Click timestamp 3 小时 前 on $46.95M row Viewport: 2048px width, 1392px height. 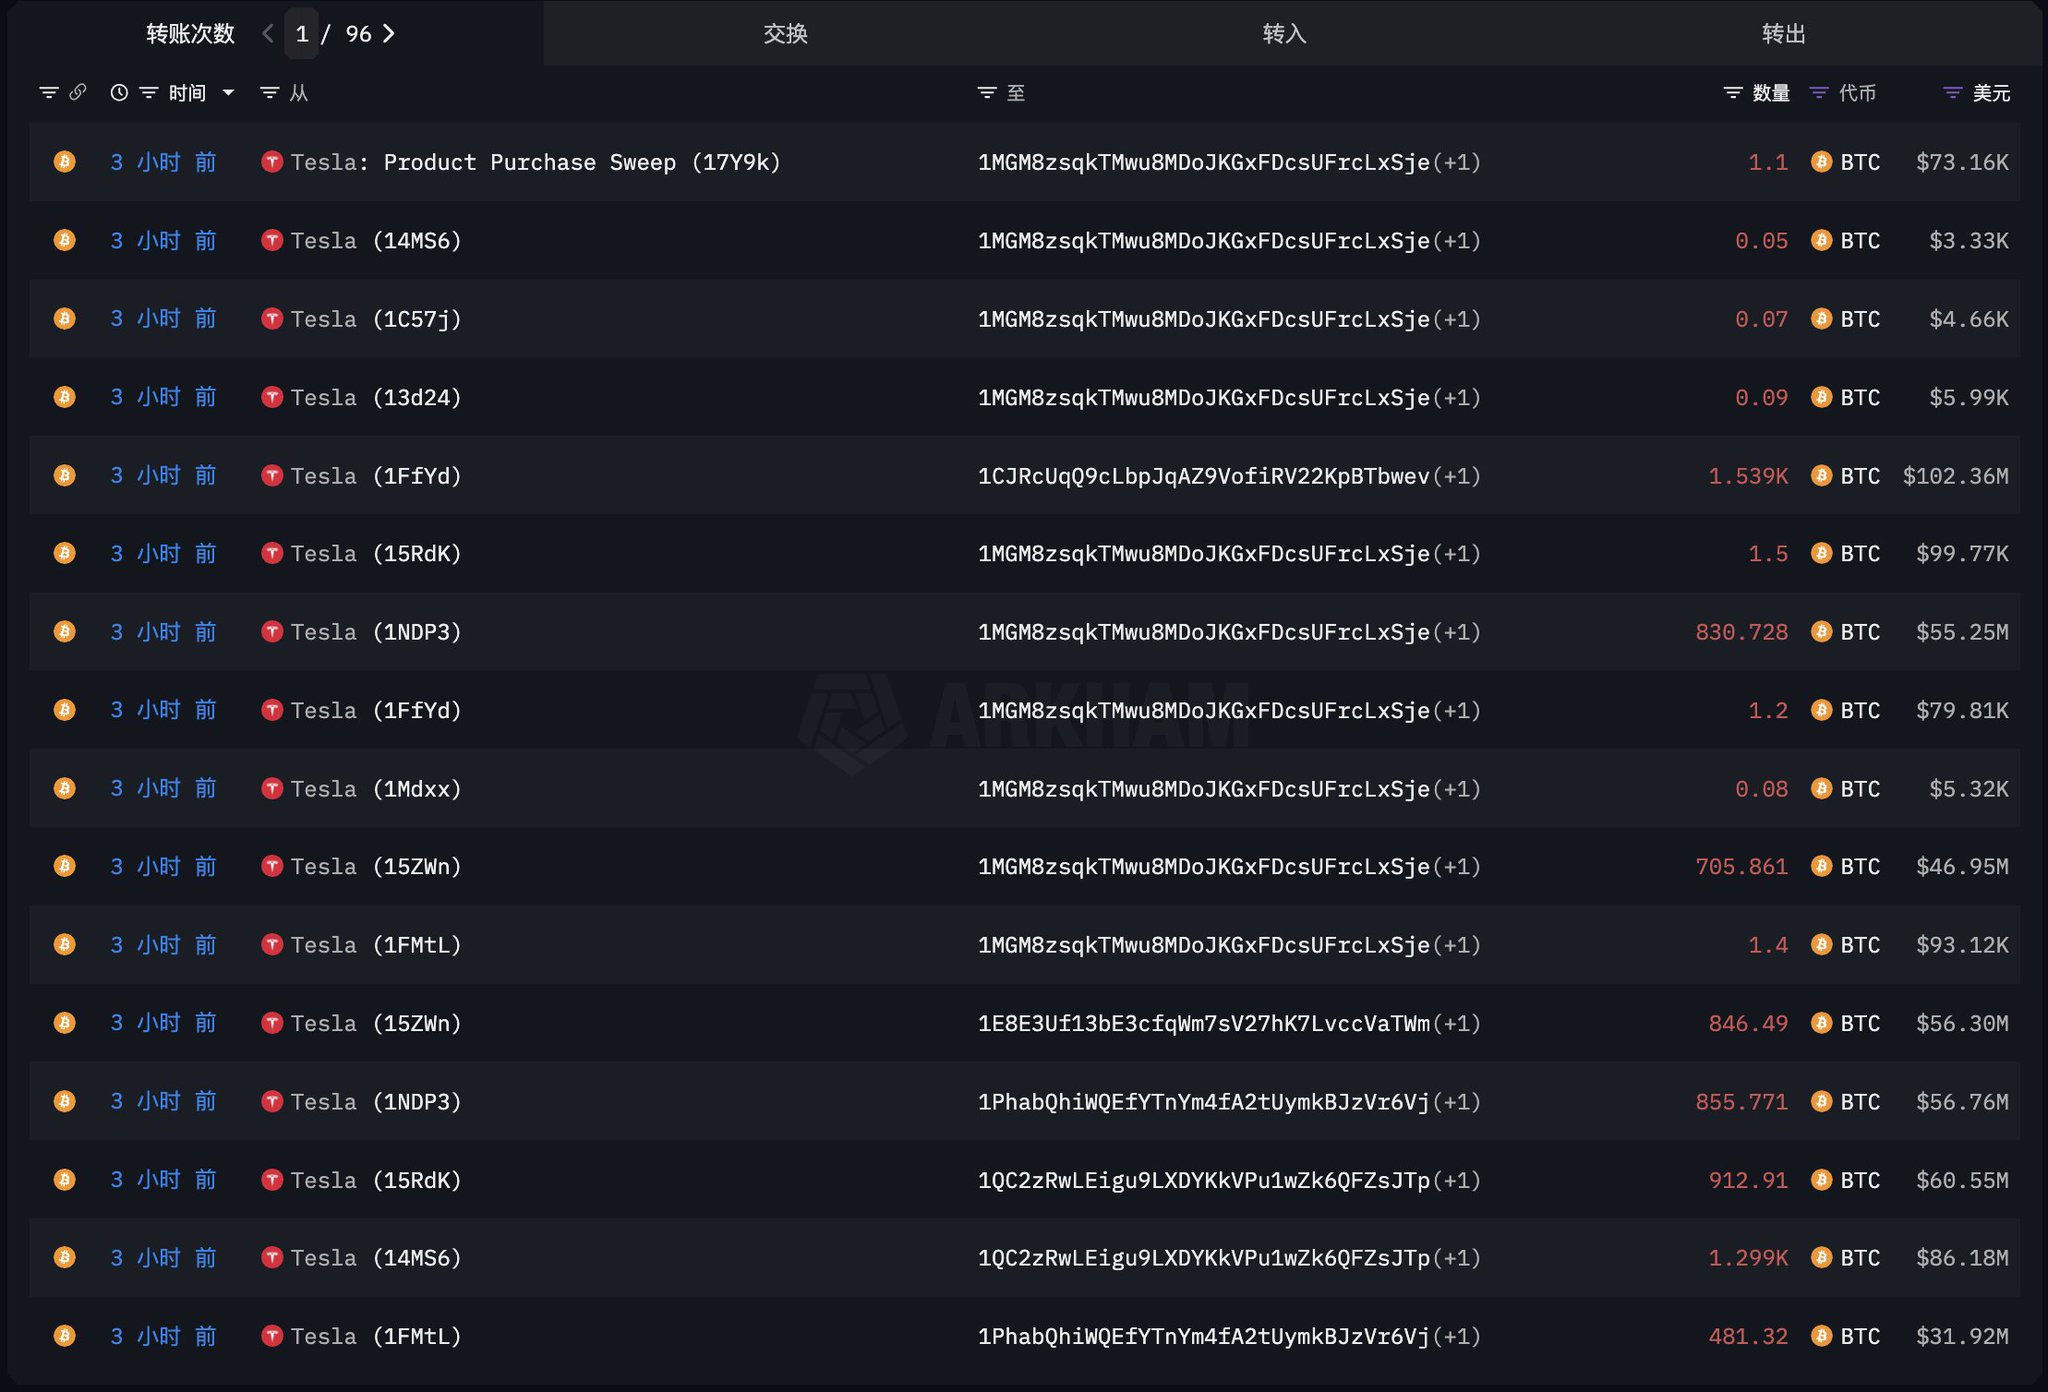point(163,867)
